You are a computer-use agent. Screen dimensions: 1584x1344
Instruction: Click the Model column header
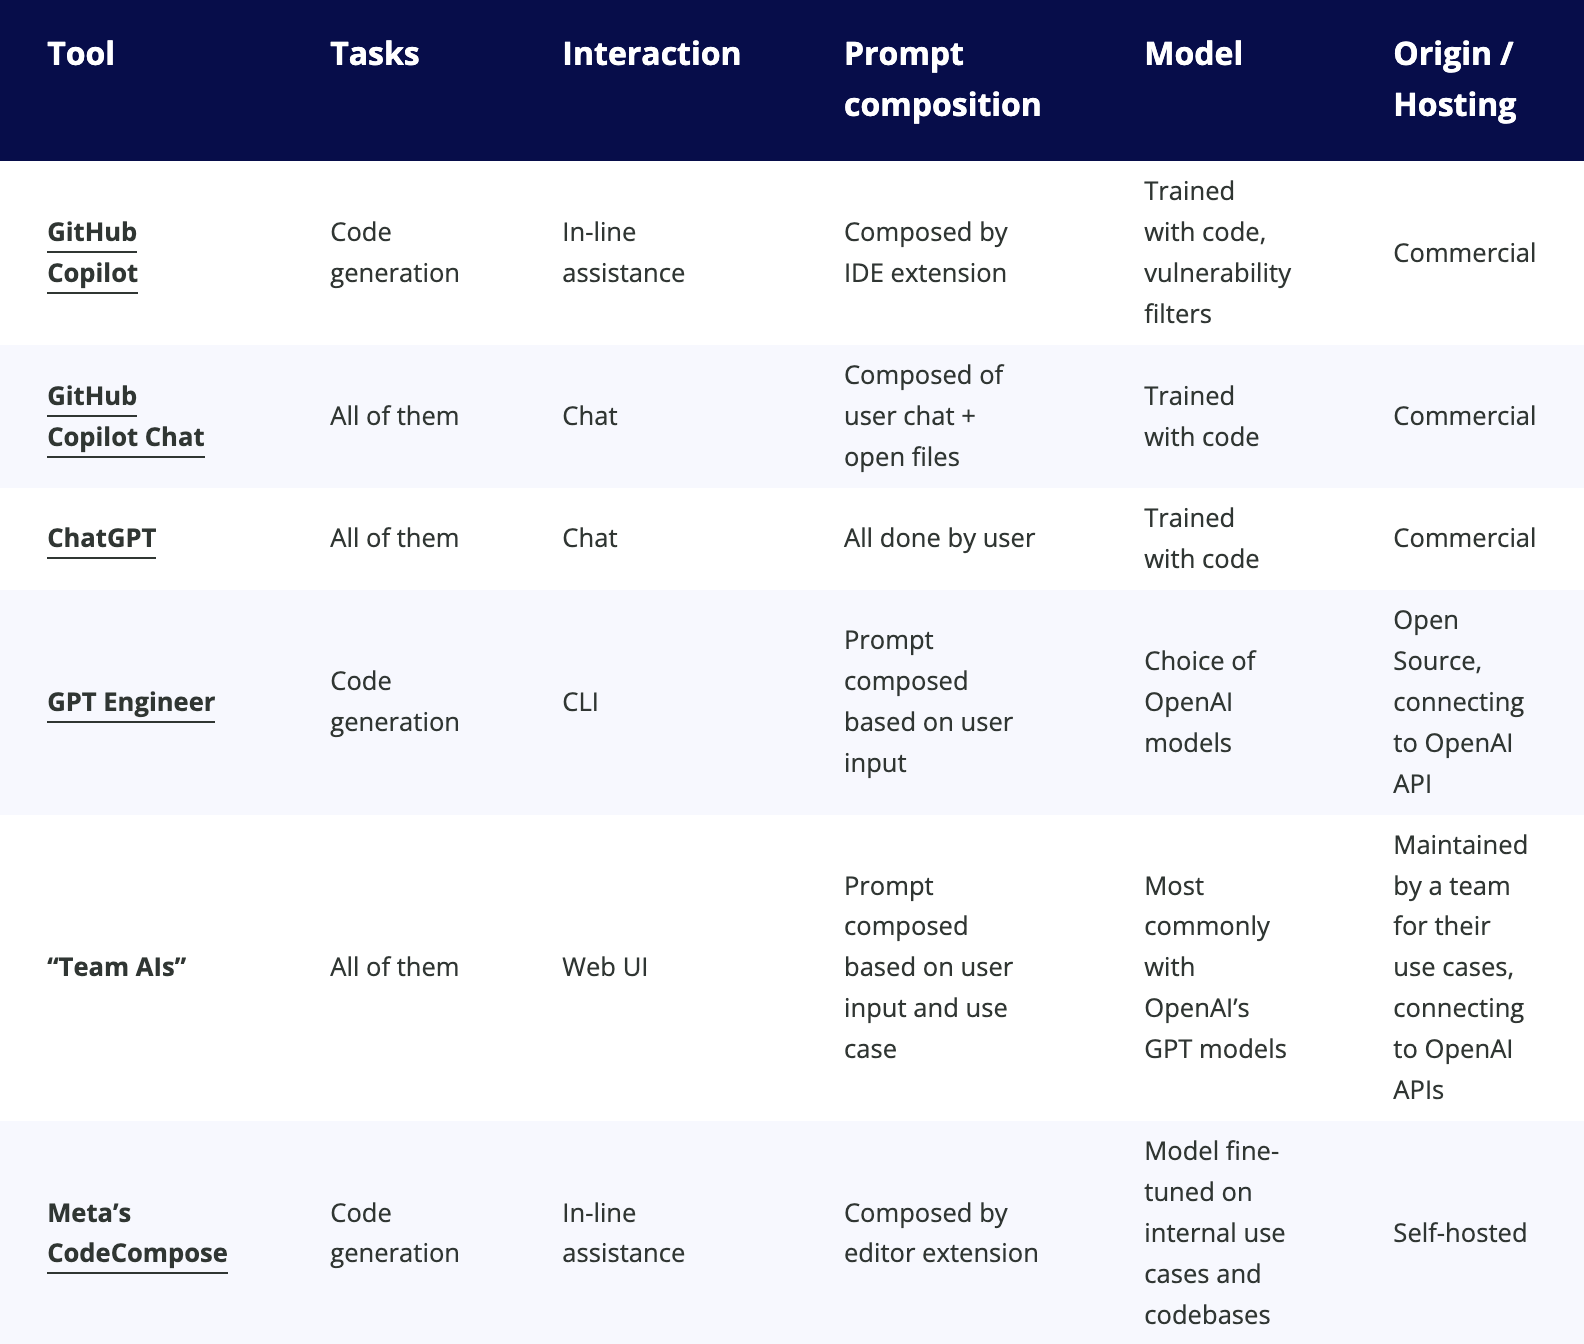click(1193, 54)
